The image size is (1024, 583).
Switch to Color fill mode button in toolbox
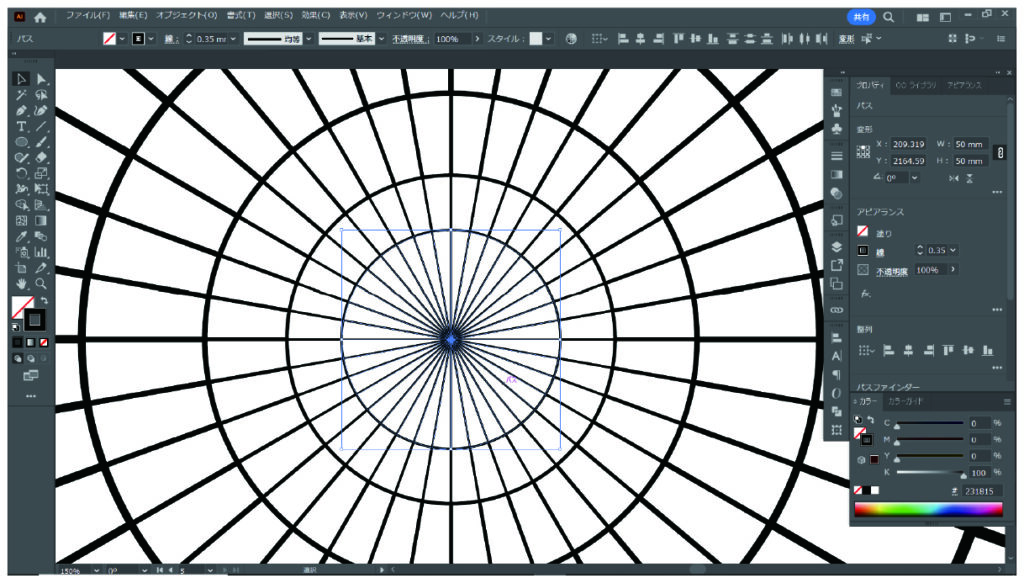[x=18, y=342]
